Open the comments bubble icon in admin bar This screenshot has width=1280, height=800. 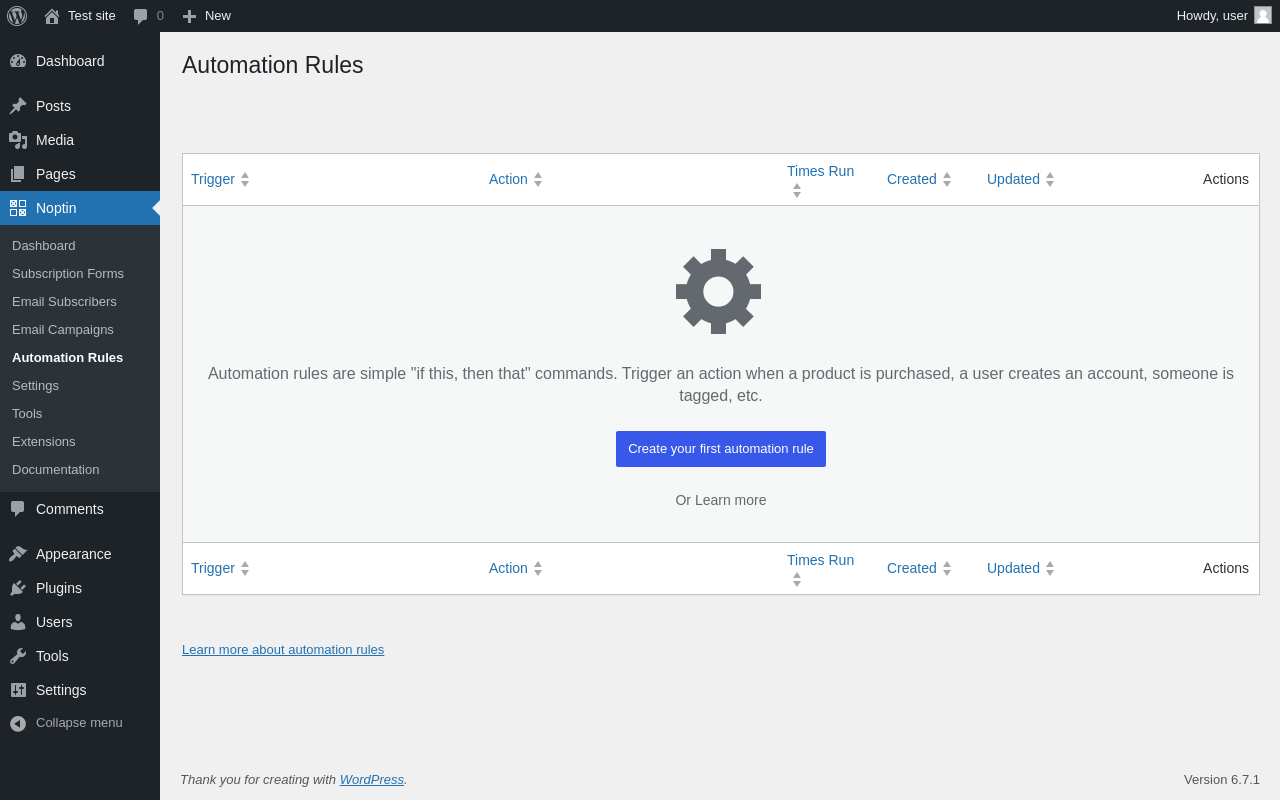[x=141, y=16]
